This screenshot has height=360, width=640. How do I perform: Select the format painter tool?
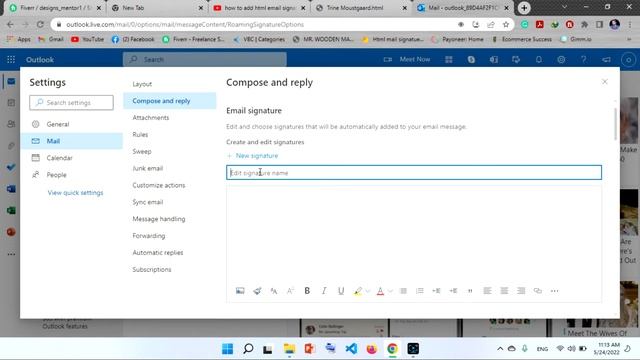coord(257,291)
